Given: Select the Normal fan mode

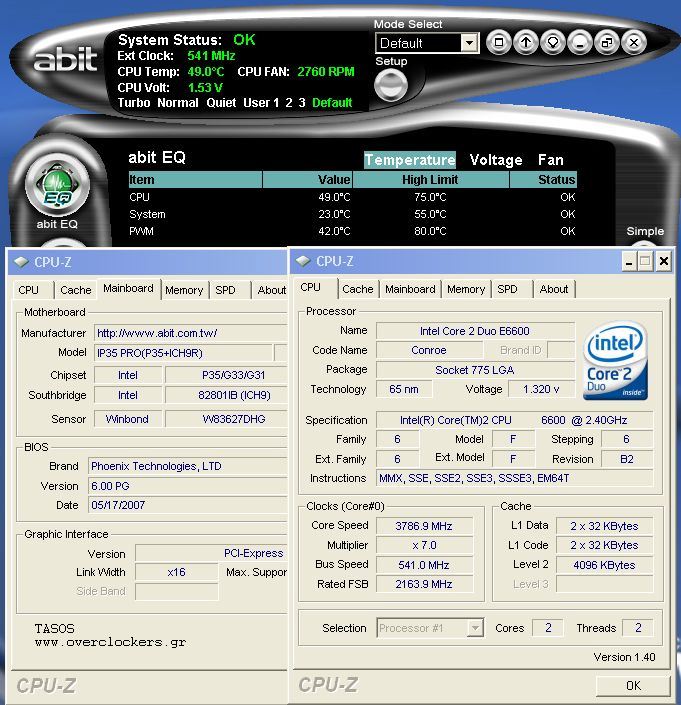Looking at the screenshot, I should pyautogui.click(x=178, y=103).
